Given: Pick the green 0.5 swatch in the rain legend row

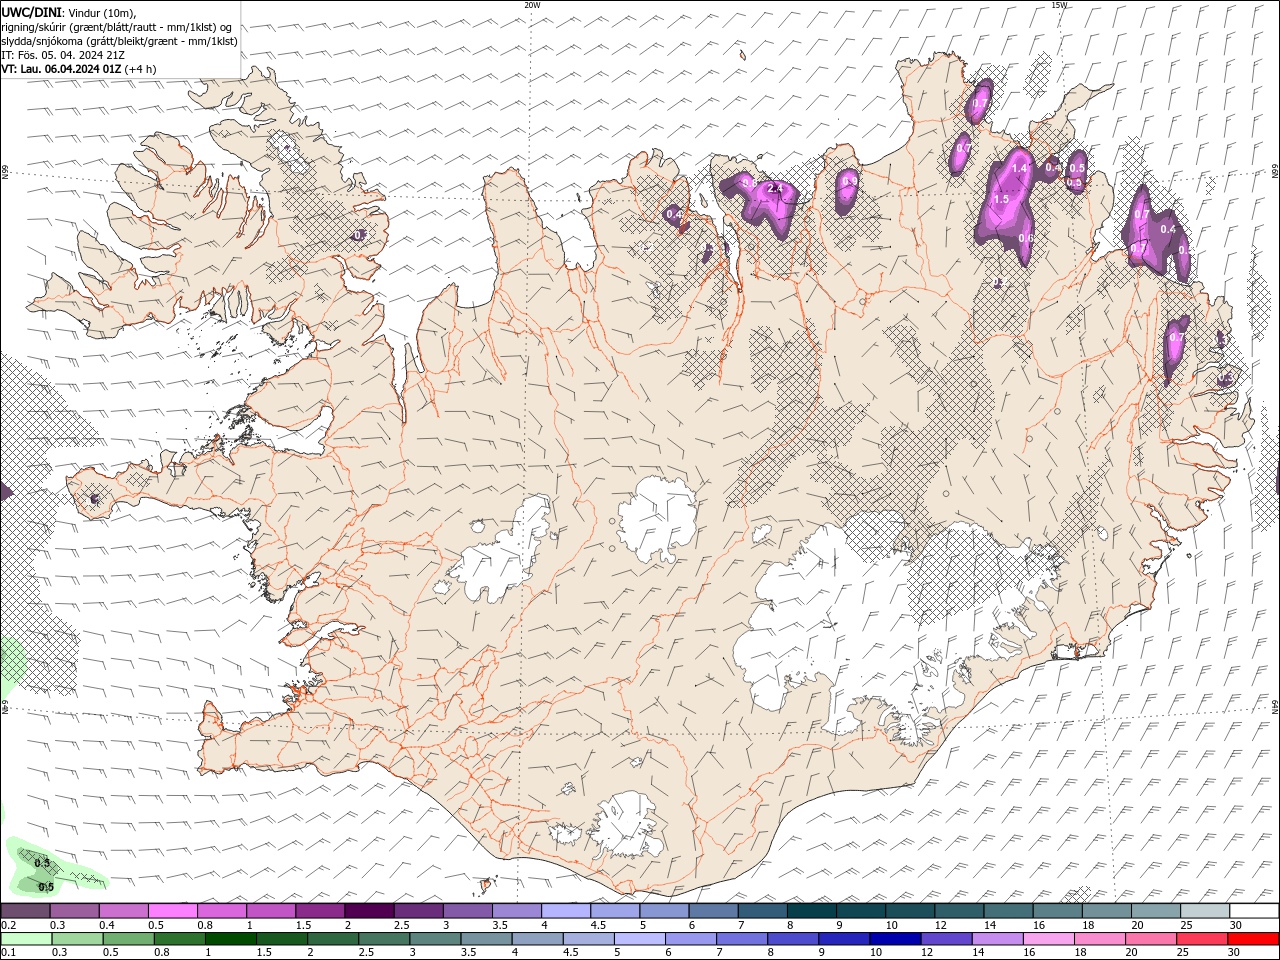Looking at the screenshot, I should pos(128,939).
